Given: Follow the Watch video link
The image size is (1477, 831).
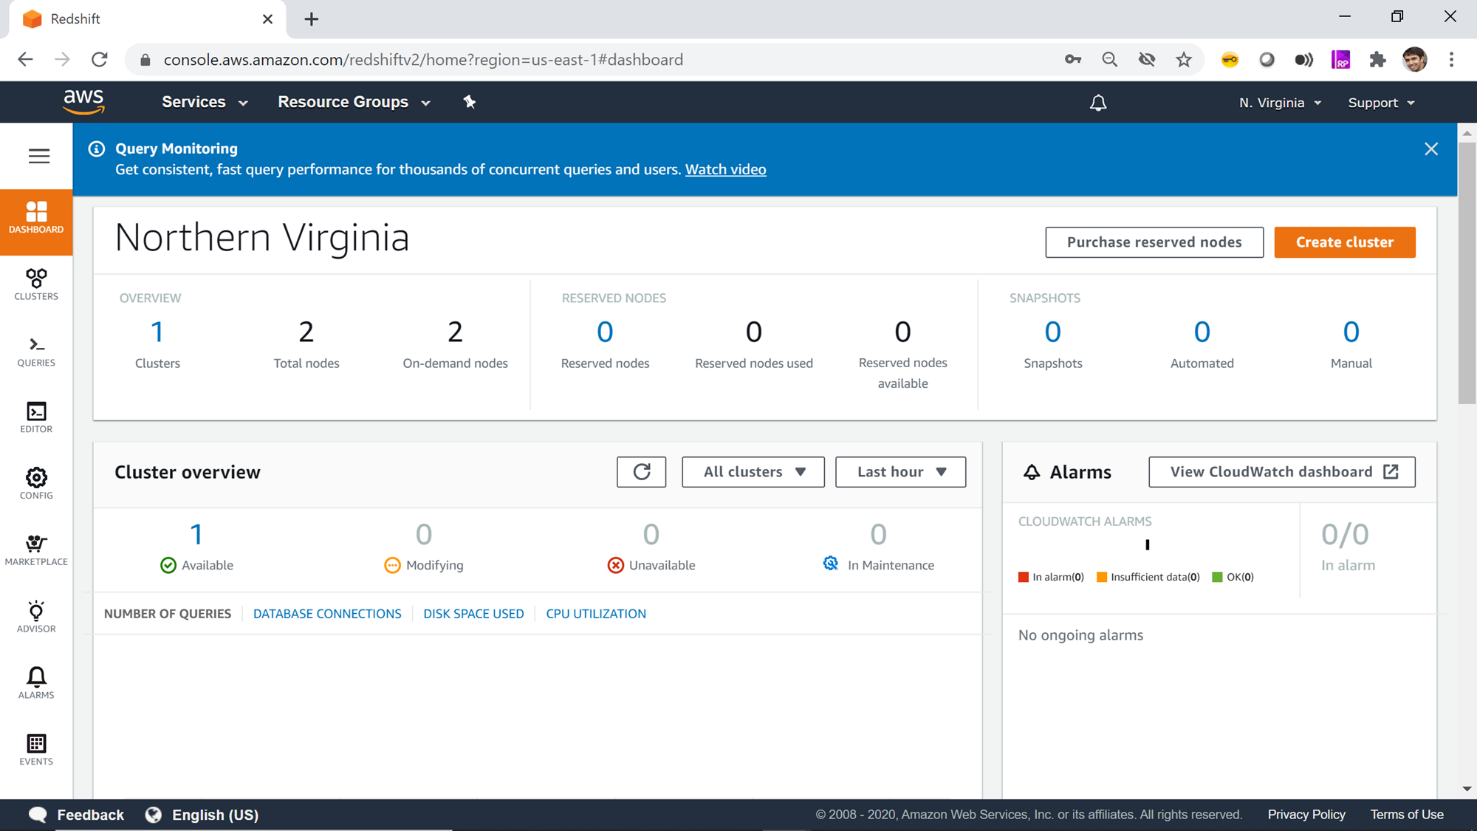Looking at the screenshot, I should pos(725,170).
